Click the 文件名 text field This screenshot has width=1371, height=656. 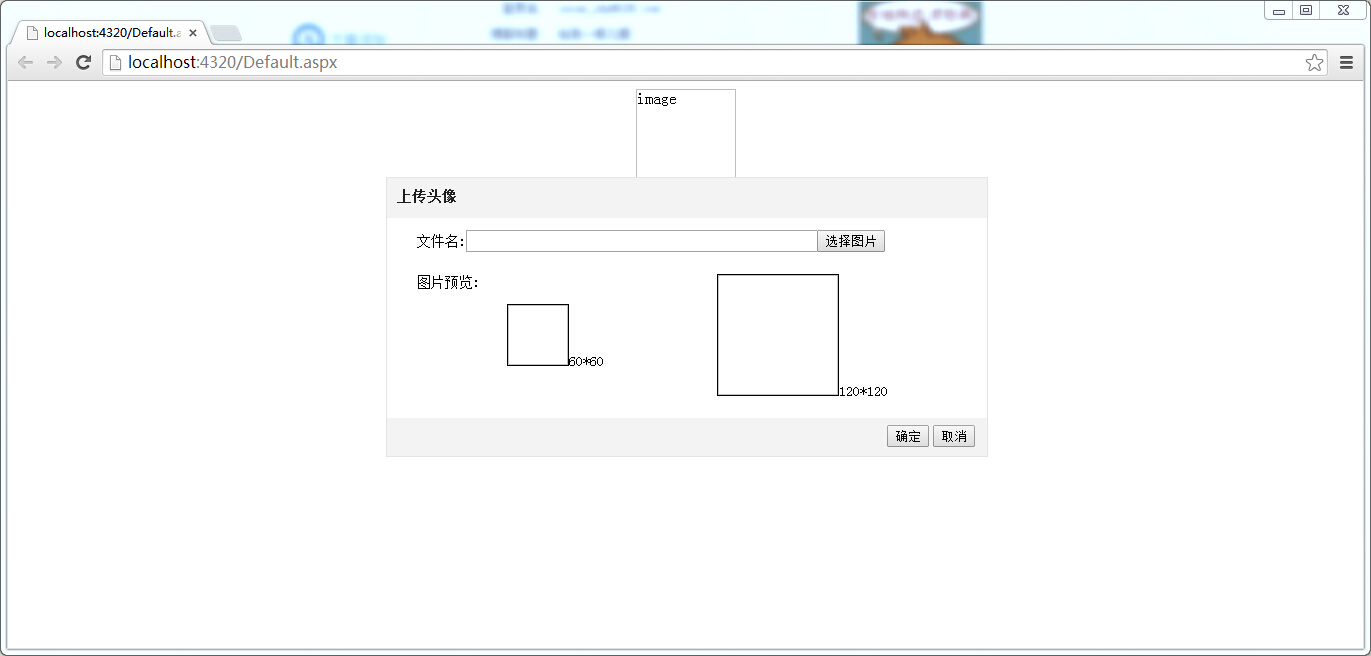[x=642, y=241]
